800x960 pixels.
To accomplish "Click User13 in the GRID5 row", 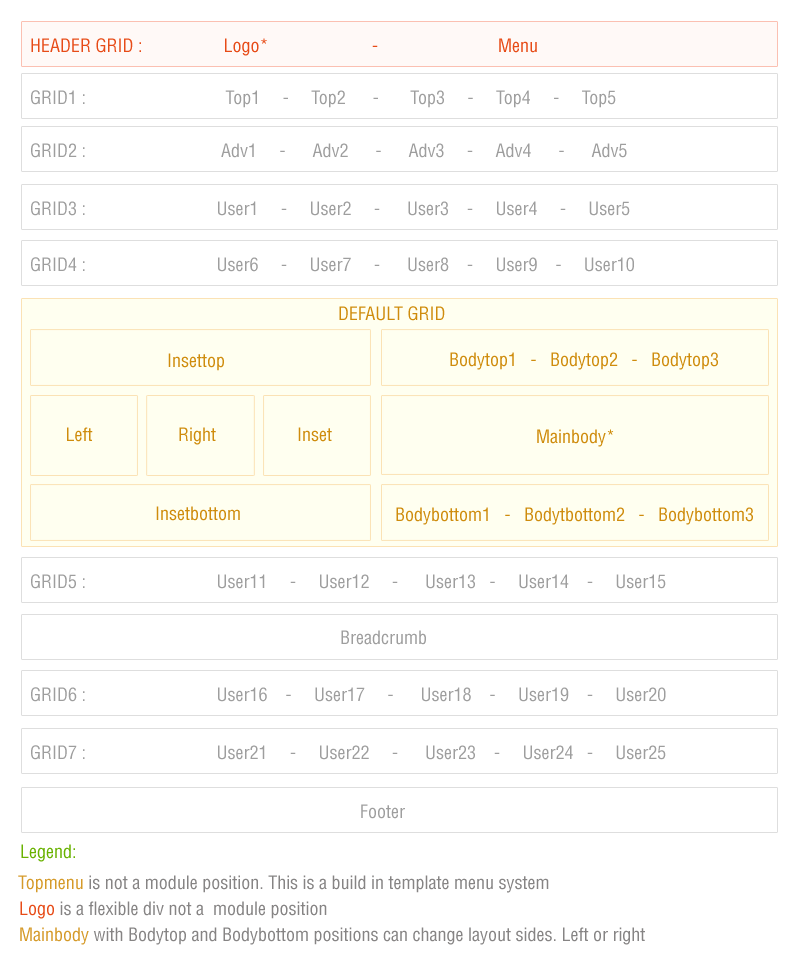I will click(x=450, y=582).
